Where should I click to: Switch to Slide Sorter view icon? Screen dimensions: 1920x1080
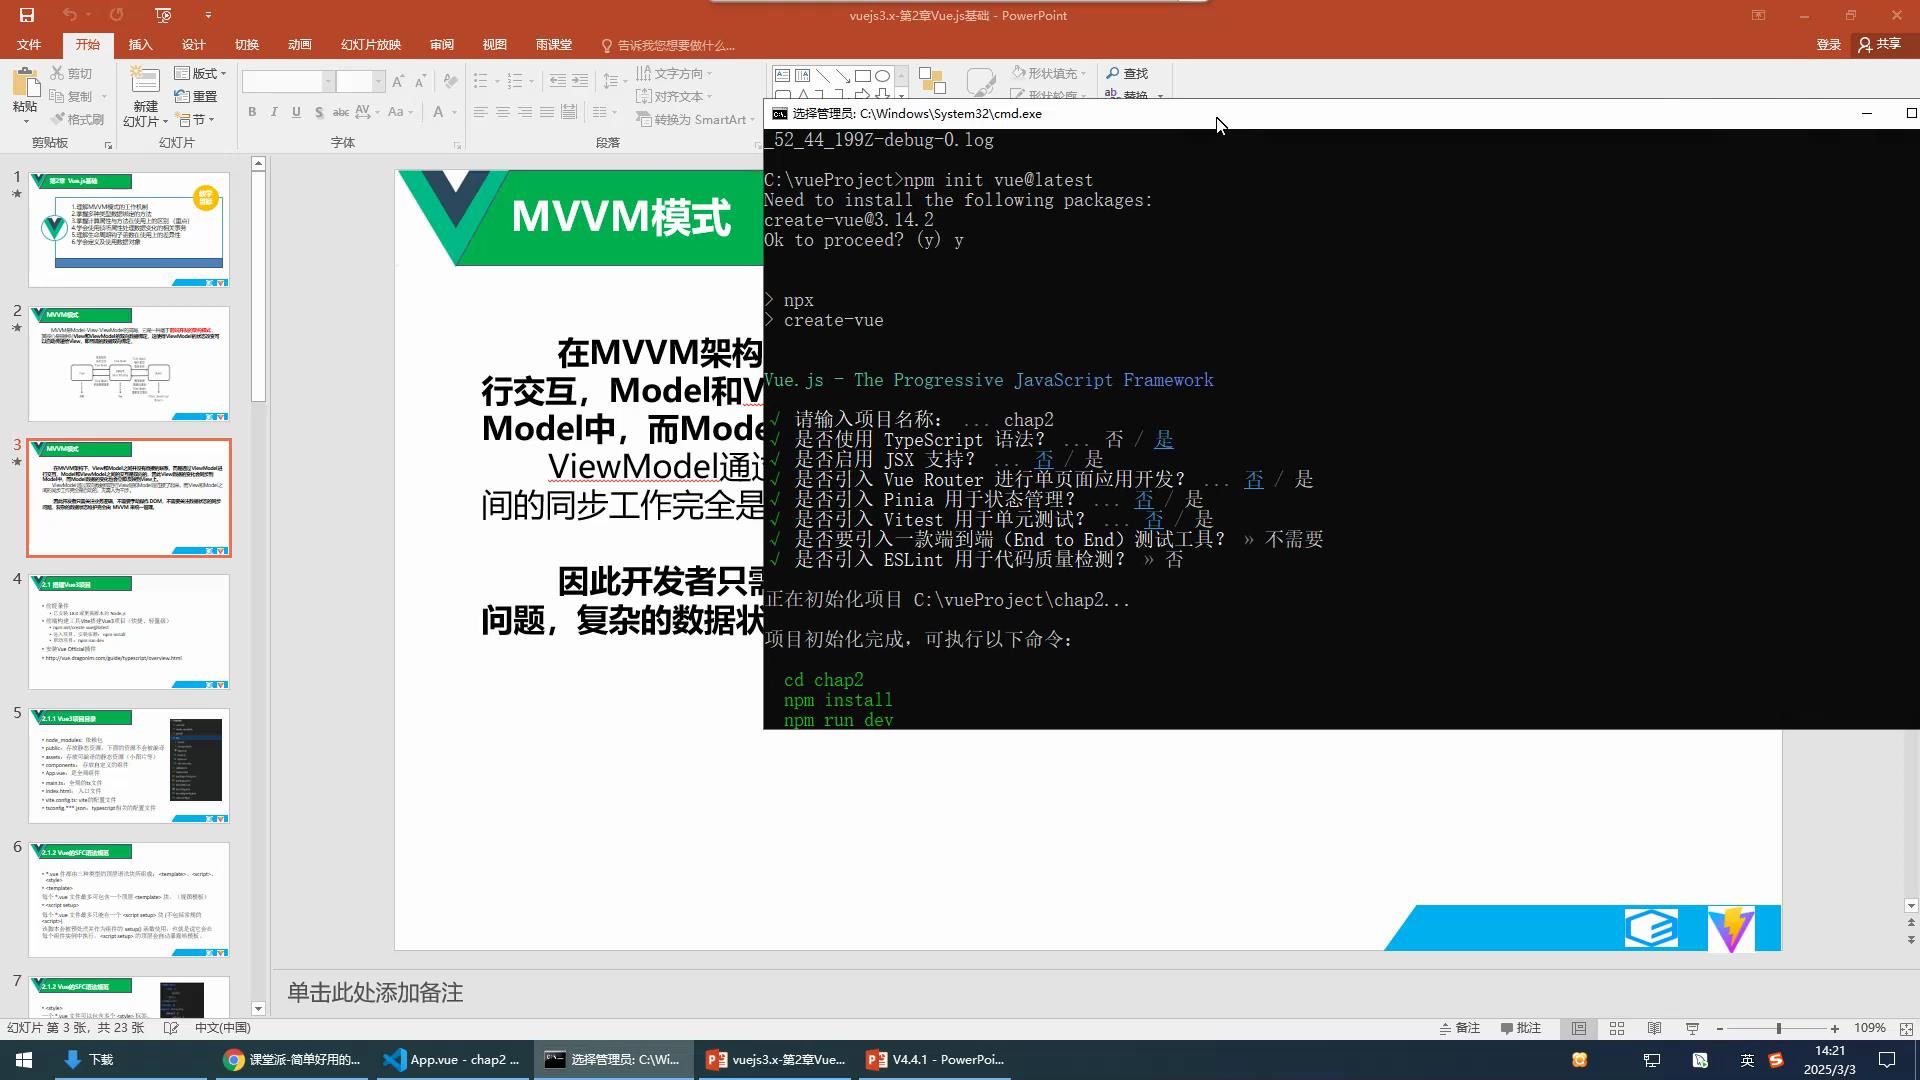pyautogui.click(x=1617, y=1028)
